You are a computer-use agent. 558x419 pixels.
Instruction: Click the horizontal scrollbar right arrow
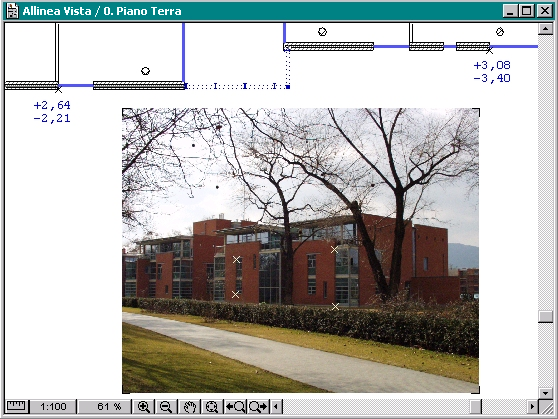[x=532, y=407]
